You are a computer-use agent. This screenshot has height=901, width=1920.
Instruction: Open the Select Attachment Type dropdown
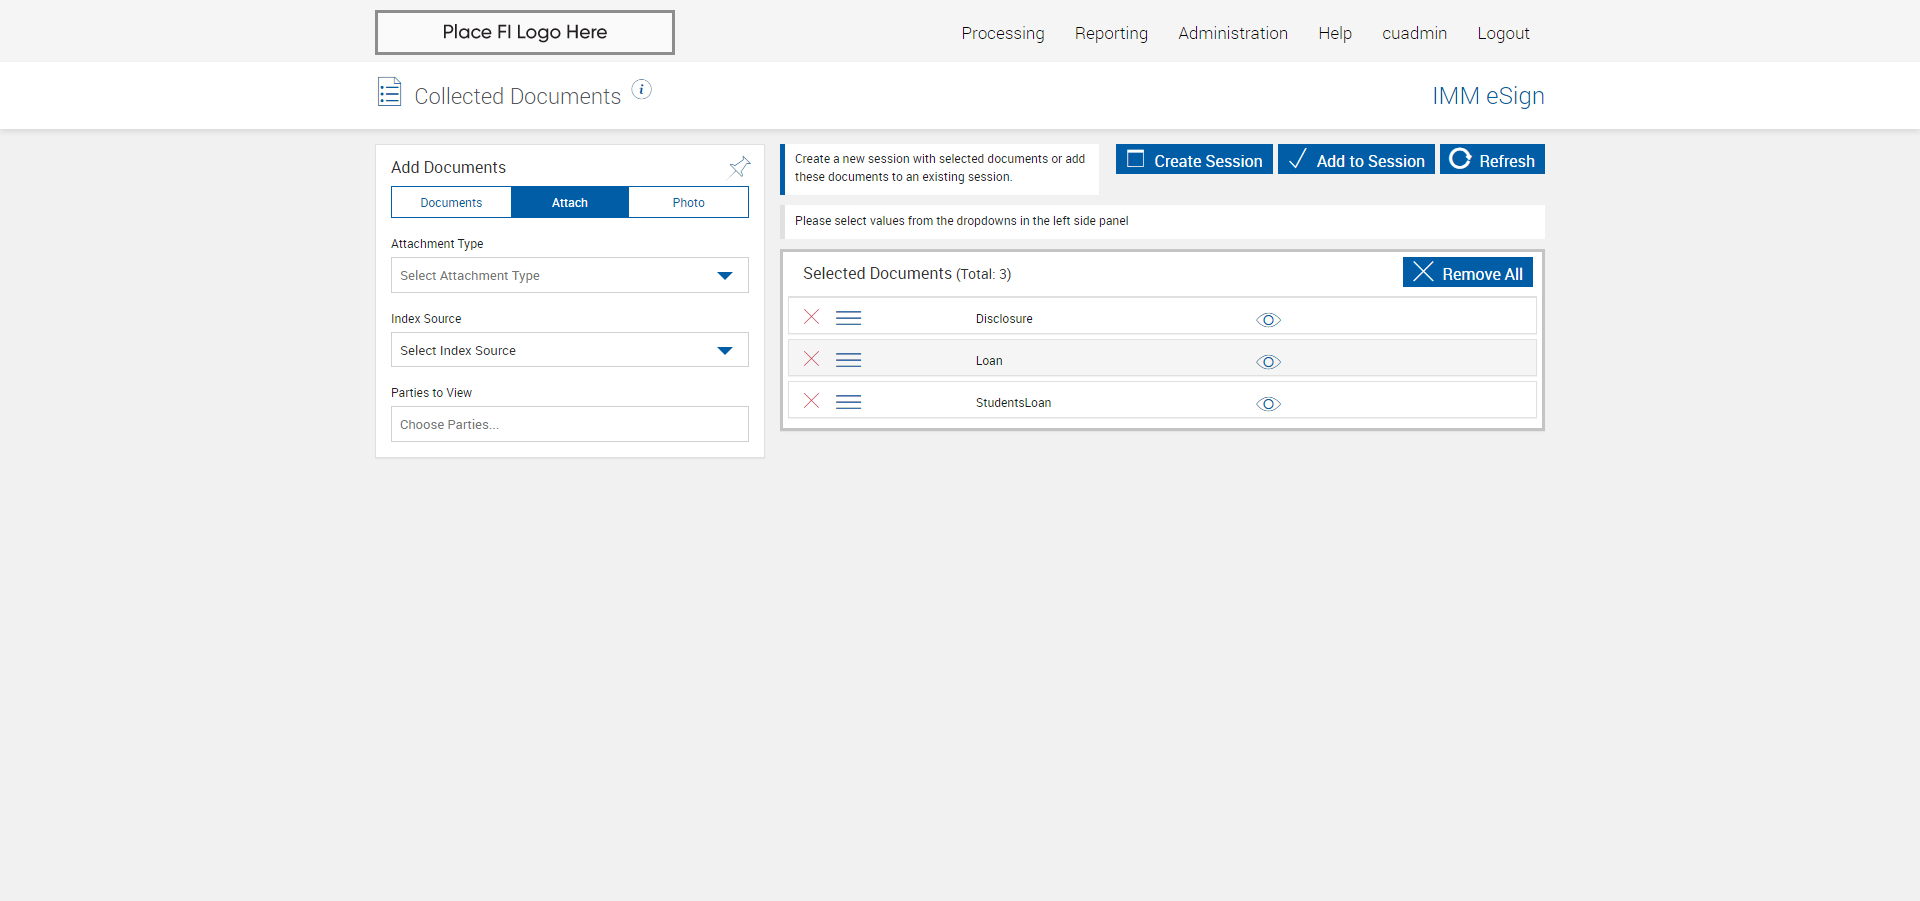[569, 275]
